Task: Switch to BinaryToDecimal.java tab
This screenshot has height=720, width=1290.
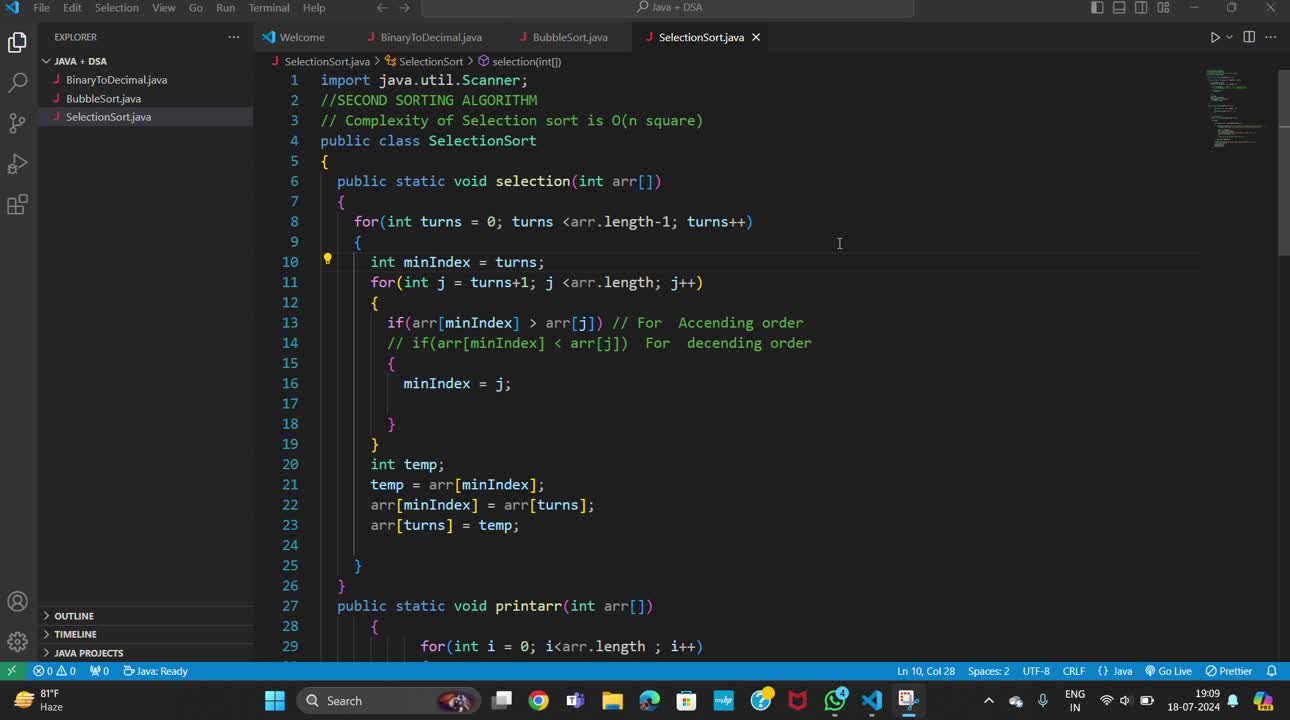Action: click(x=431, y=37)
